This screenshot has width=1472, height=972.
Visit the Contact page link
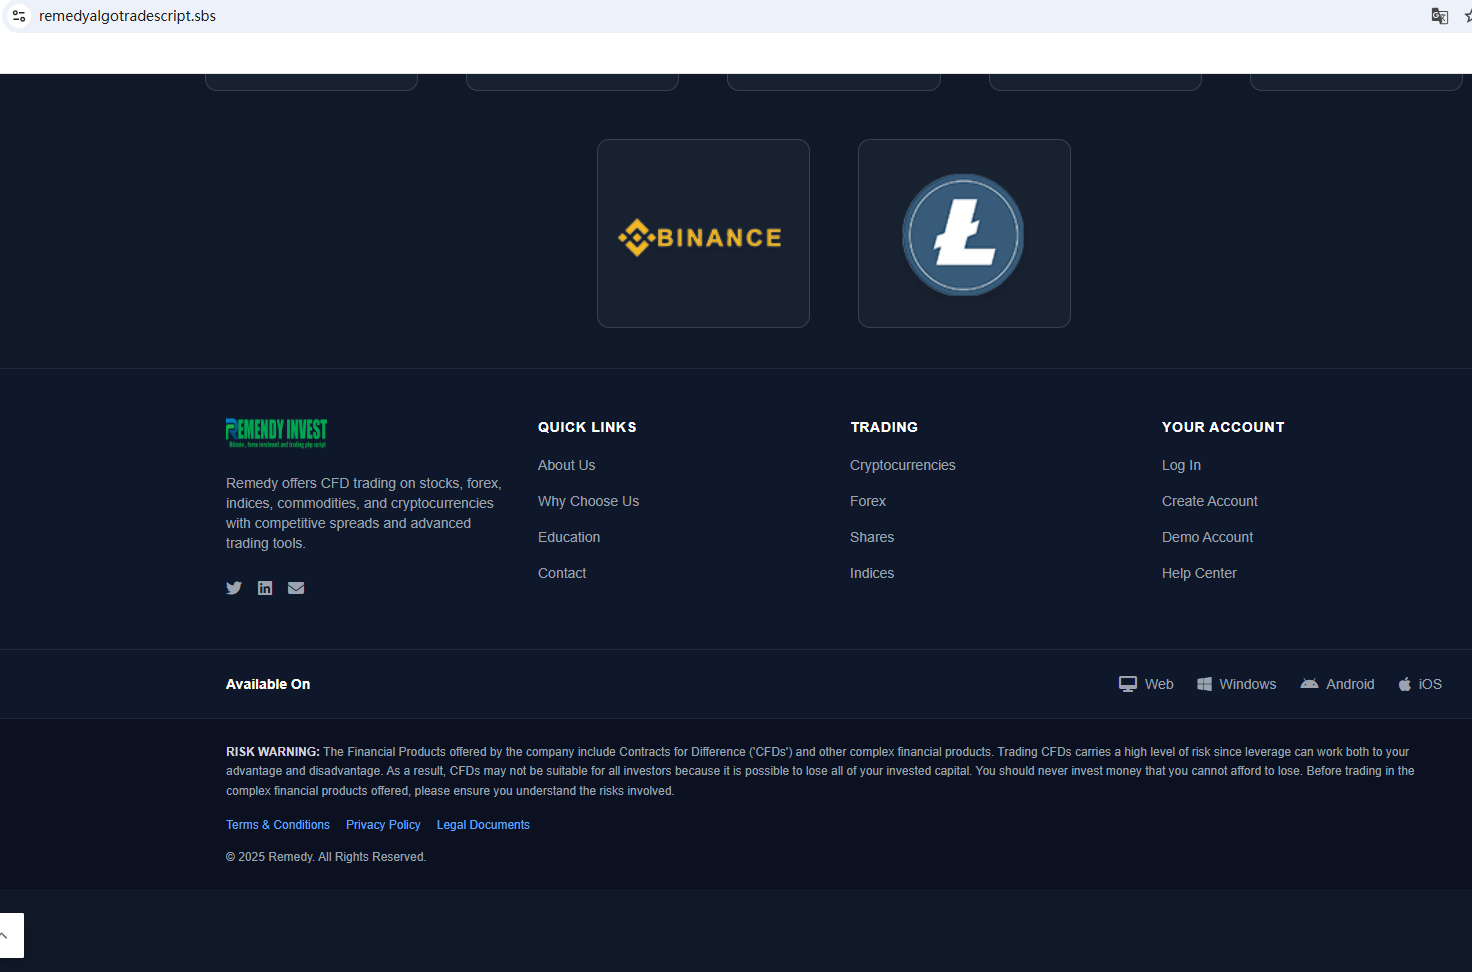click(x=562, y=573)
